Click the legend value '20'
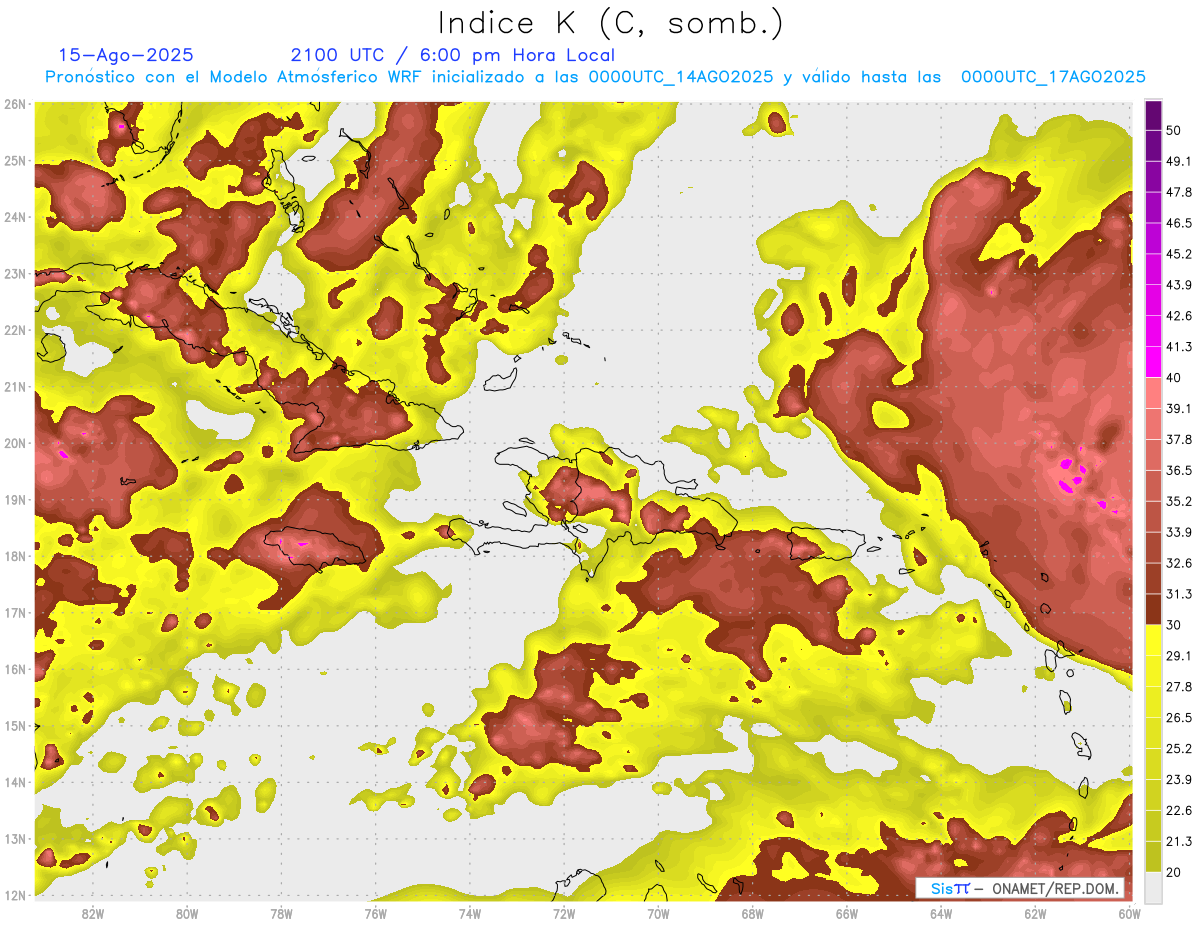The image size is (1200, 927). click(1173, 873)
